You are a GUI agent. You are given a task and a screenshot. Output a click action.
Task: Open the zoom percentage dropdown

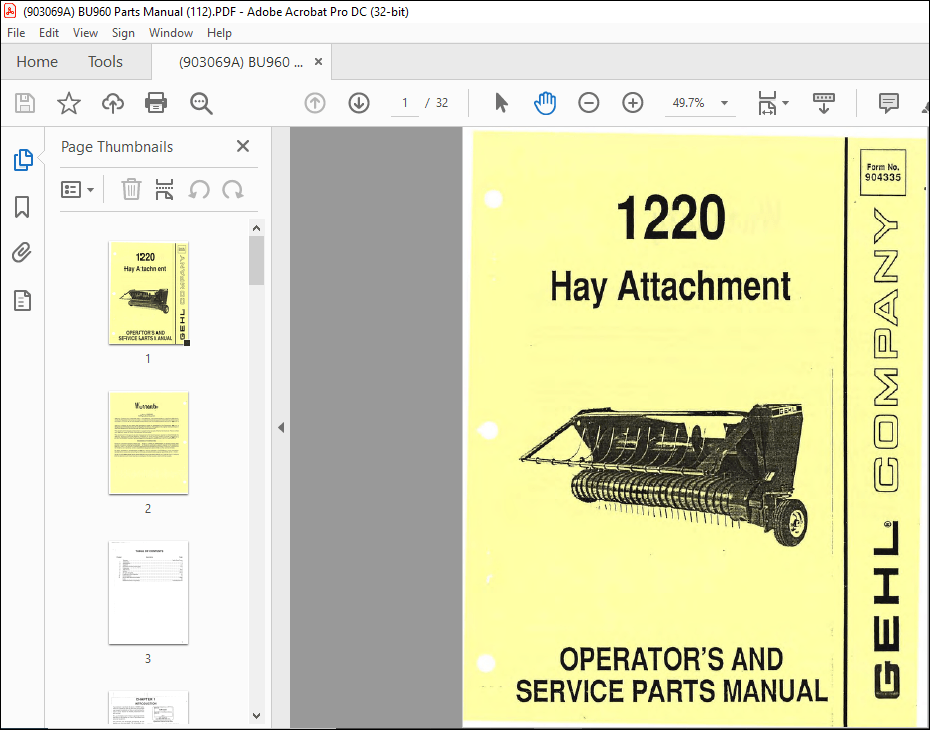coord(724,103)
